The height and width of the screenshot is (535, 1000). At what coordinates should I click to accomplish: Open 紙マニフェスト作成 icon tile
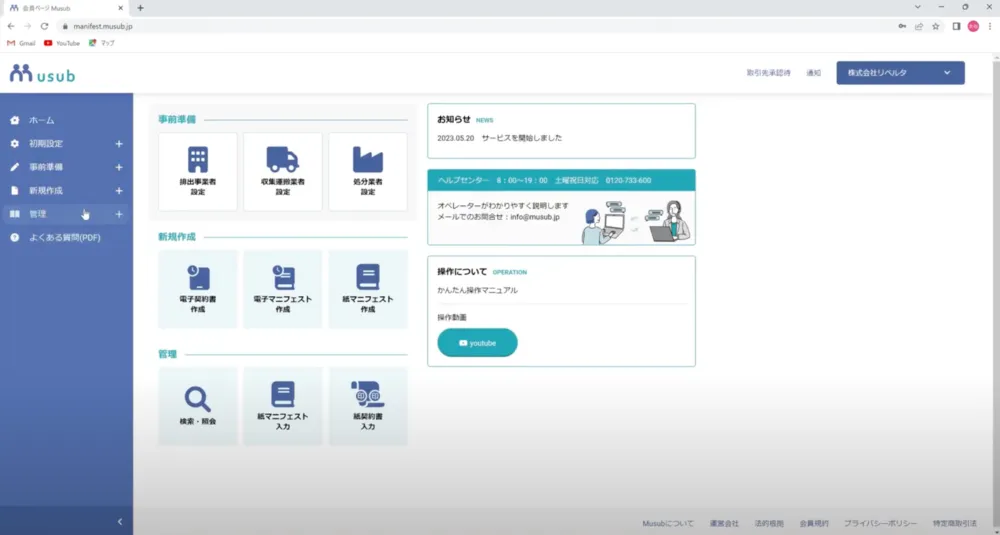tap(367, 288)
